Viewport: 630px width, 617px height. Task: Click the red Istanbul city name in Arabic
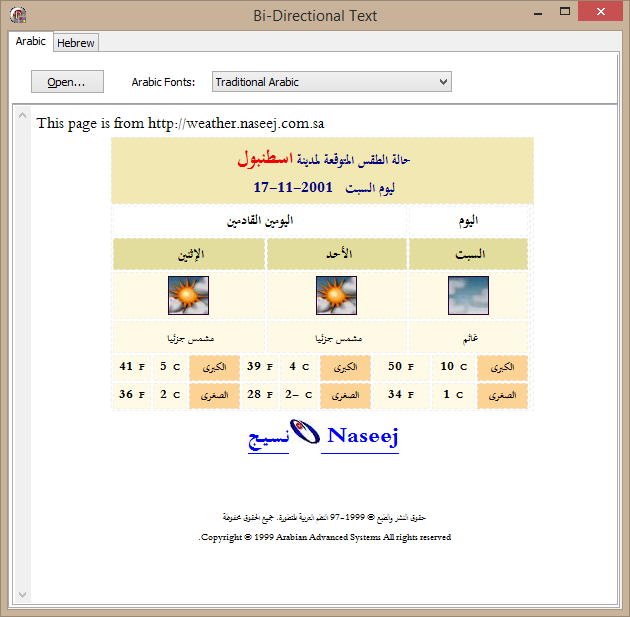(264, 160)
